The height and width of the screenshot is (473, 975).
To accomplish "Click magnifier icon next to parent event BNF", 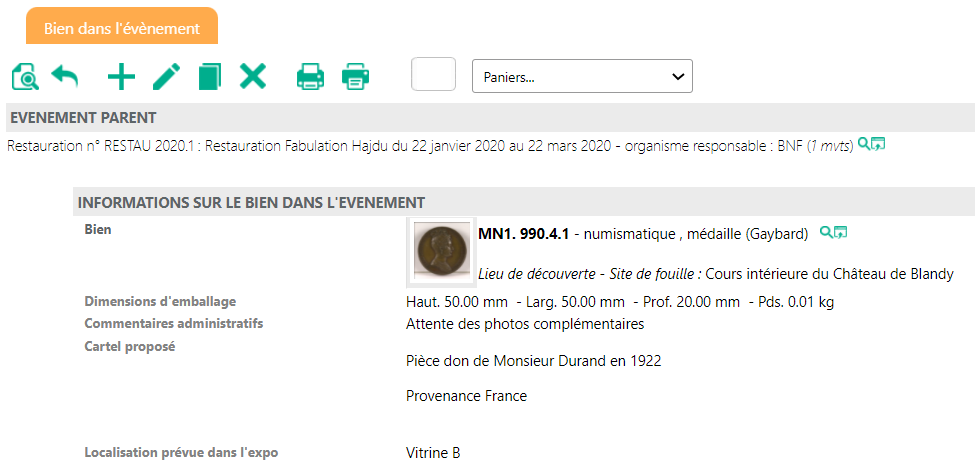I will (x=864, y=145).
